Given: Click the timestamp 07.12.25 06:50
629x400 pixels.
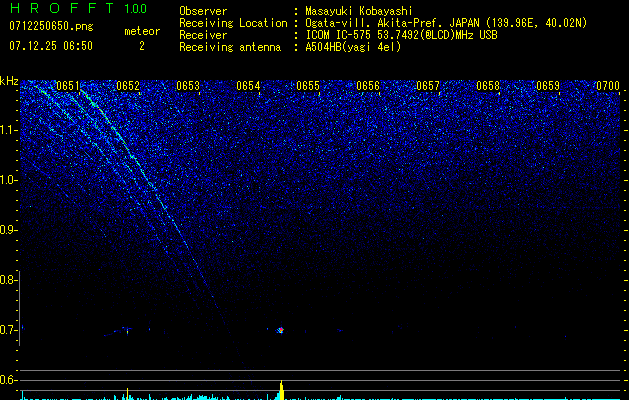Looking at the screenshot, I should 51,46.
